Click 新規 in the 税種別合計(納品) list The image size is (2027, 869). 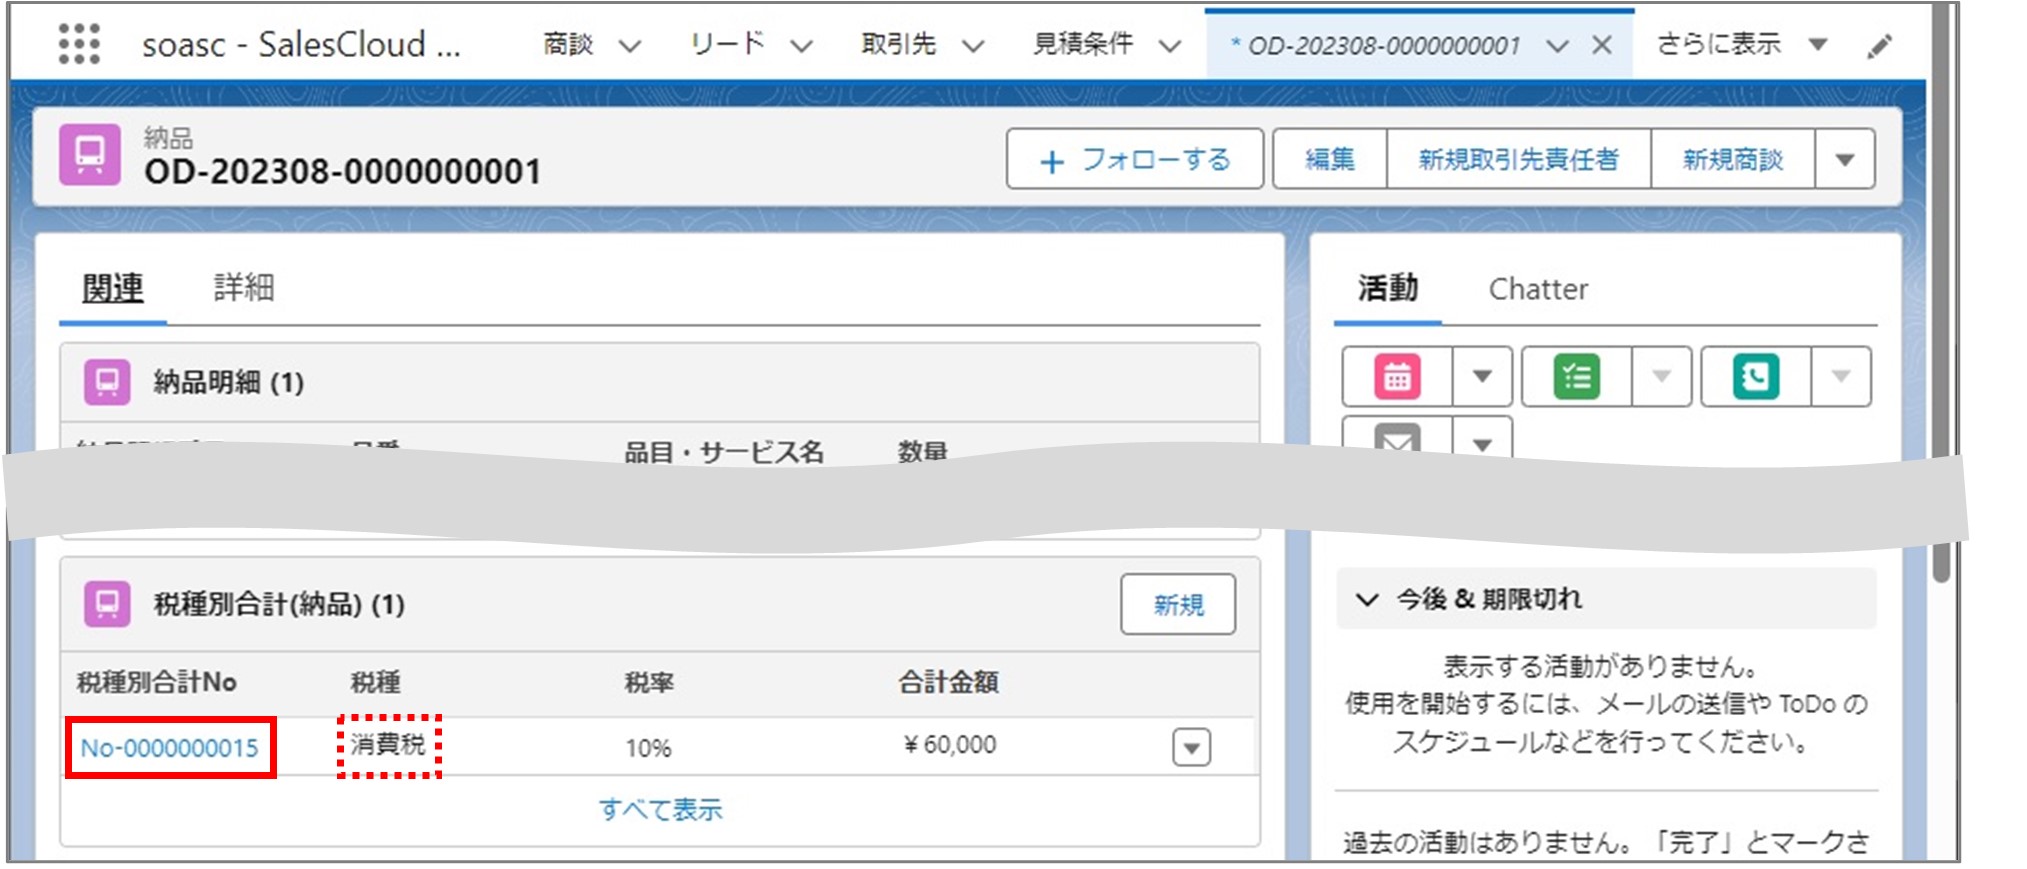(1178, 604)
